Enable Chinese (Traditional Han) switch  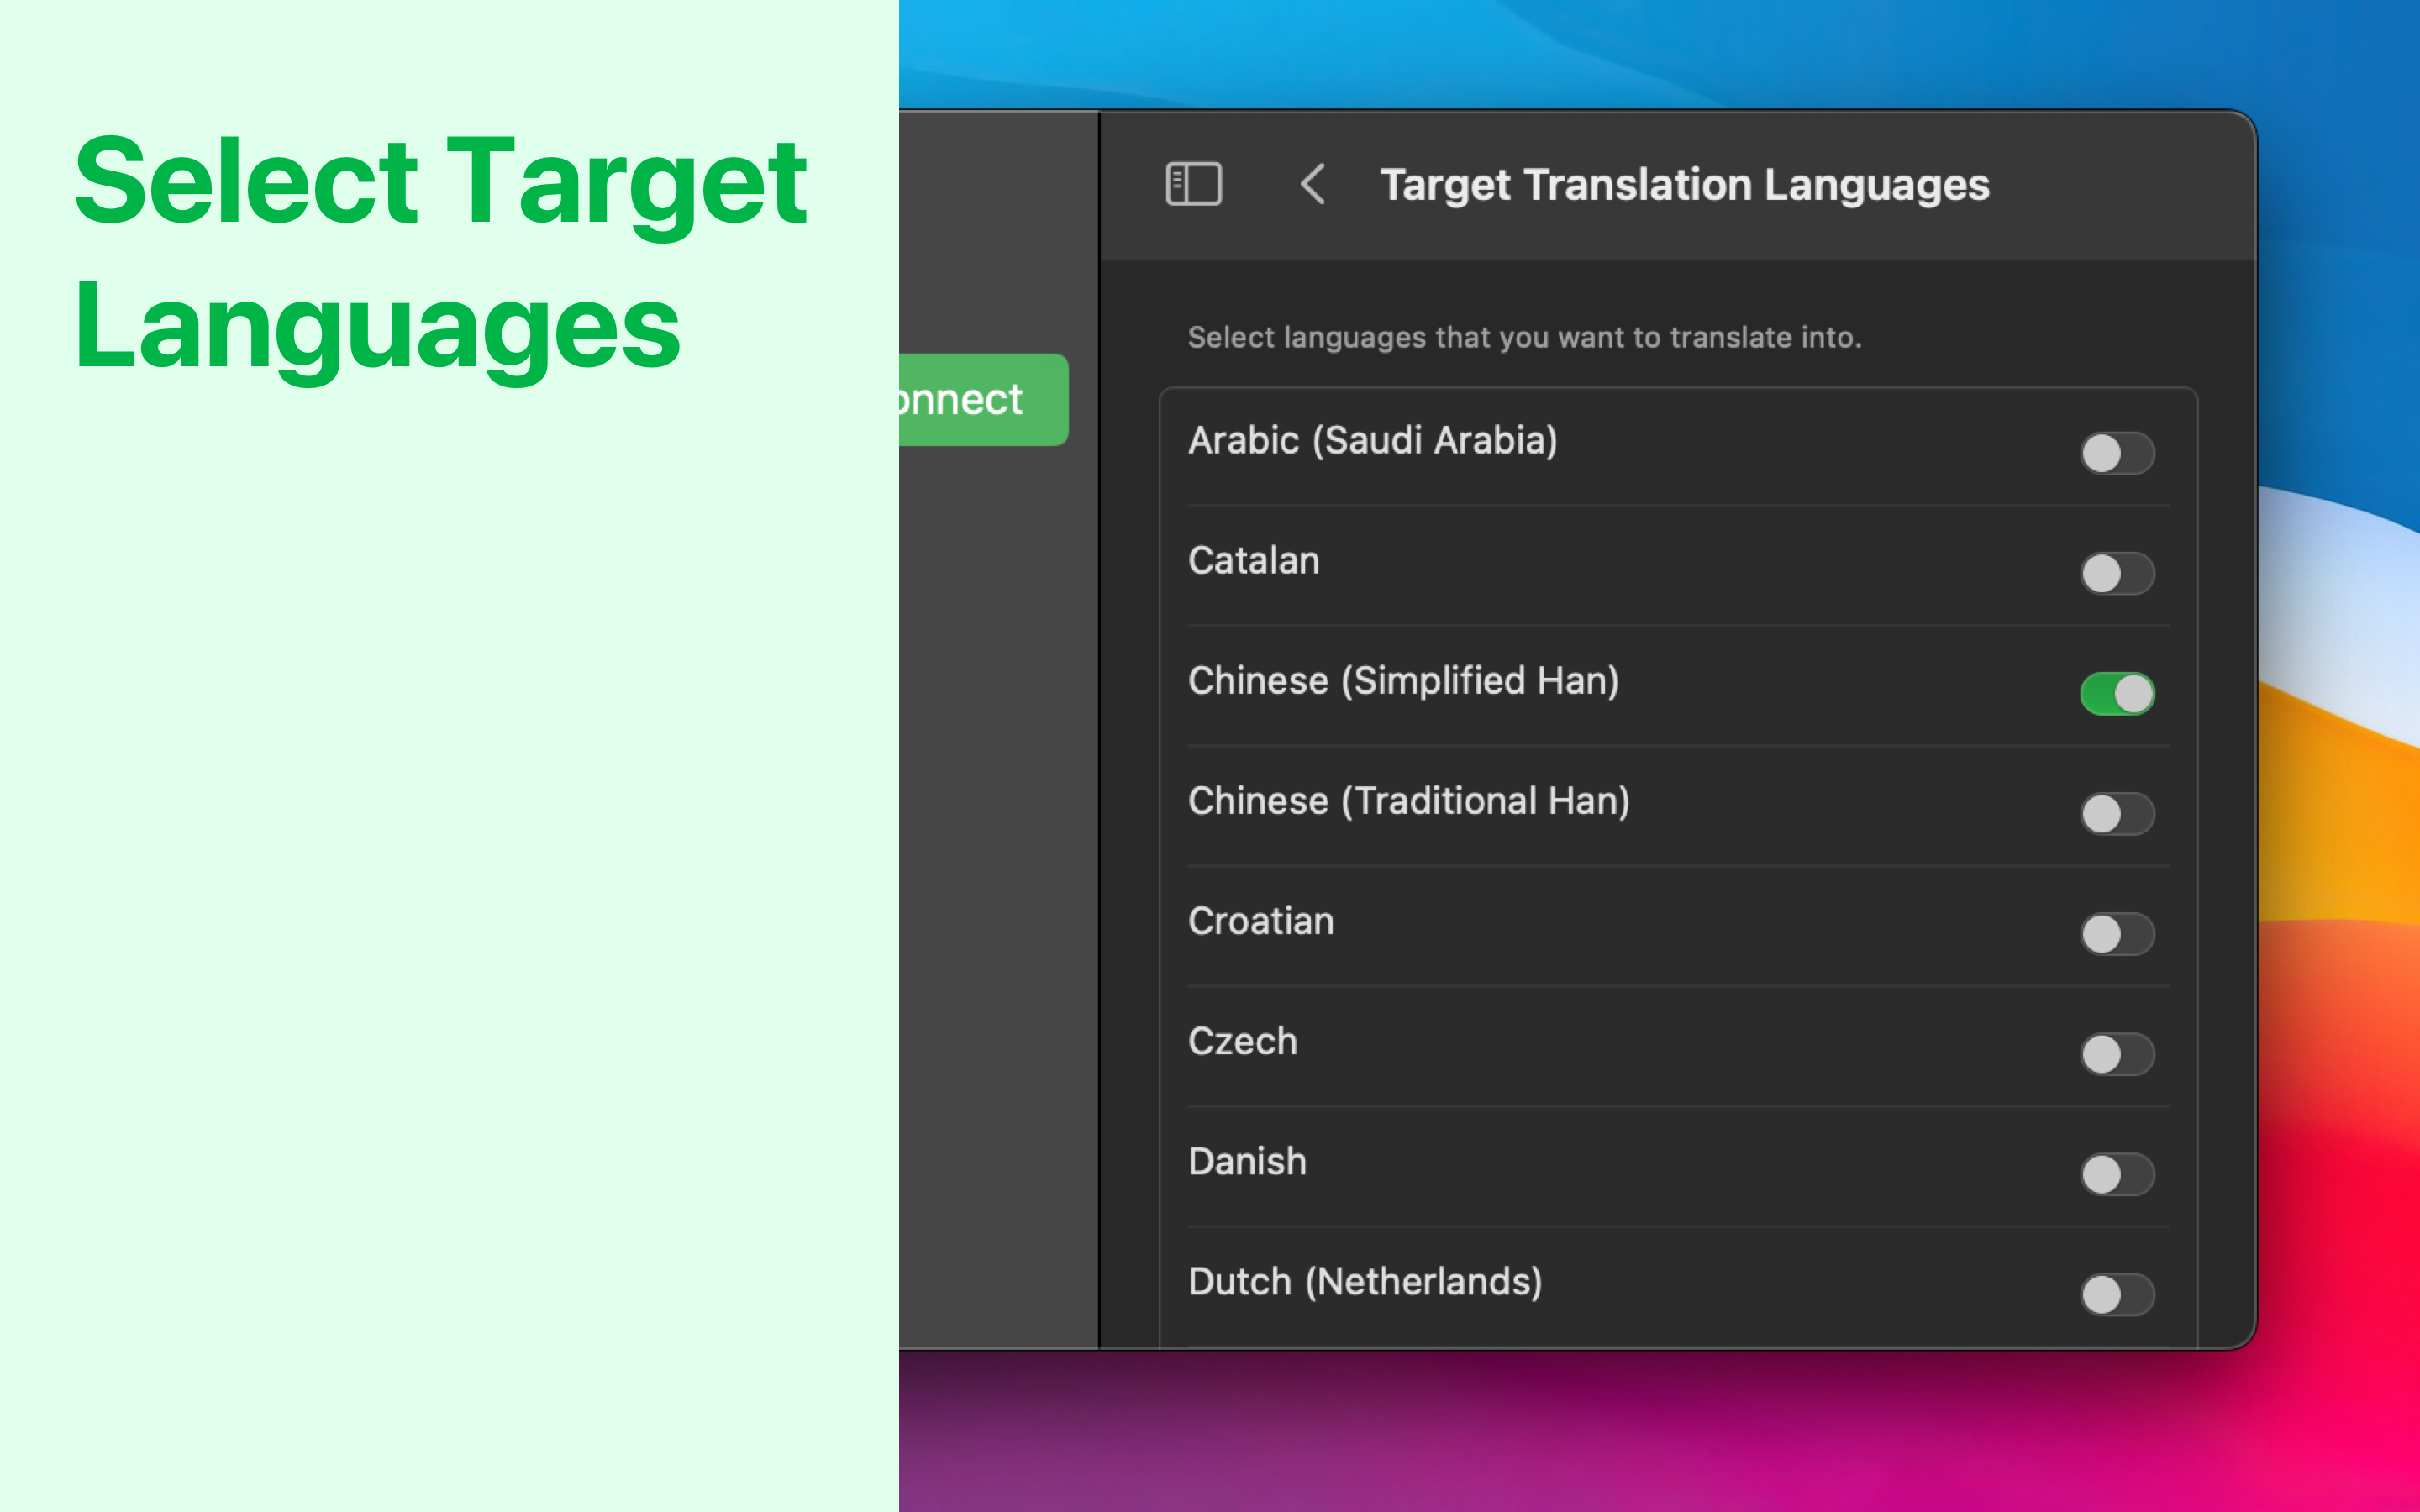click(2117, 813)
